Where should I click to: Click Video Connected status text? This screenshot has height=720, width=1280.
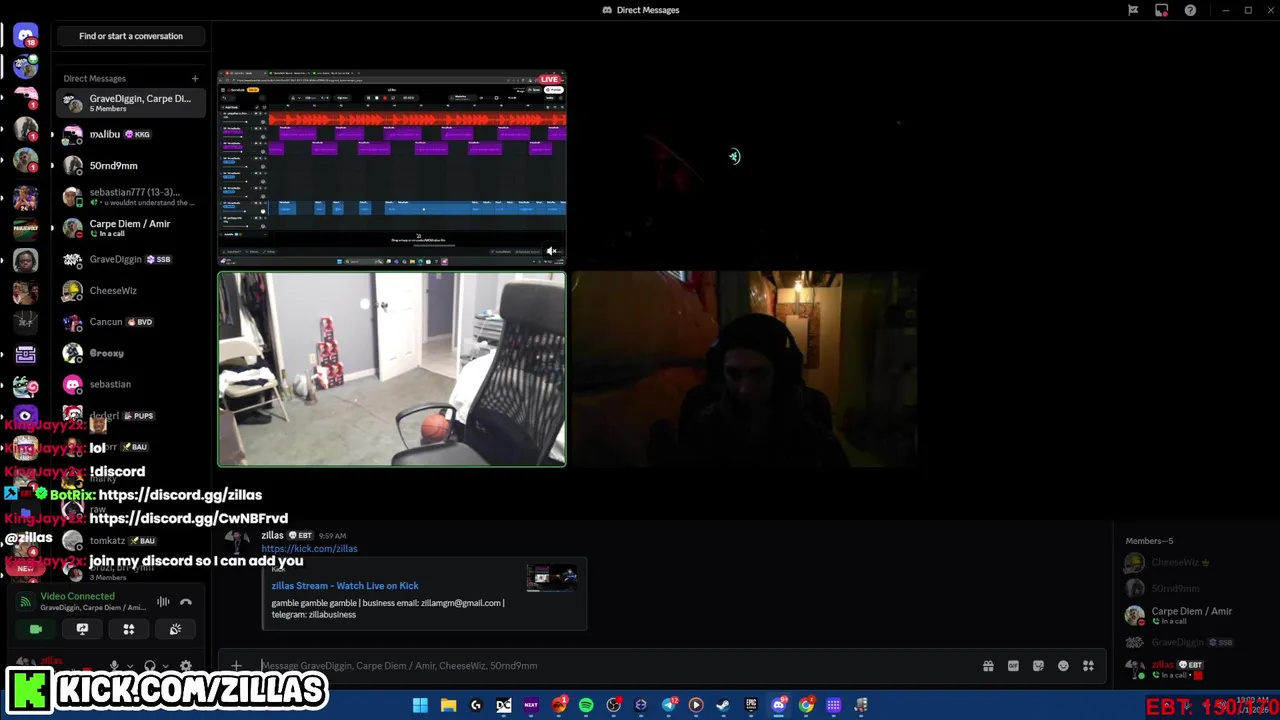click(77, 596)
